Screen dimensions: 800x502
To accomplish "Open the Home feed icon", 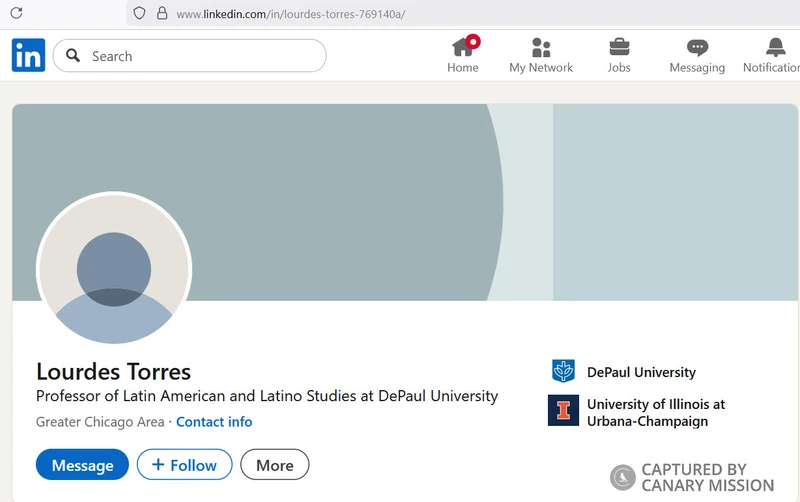I will 463,55.
